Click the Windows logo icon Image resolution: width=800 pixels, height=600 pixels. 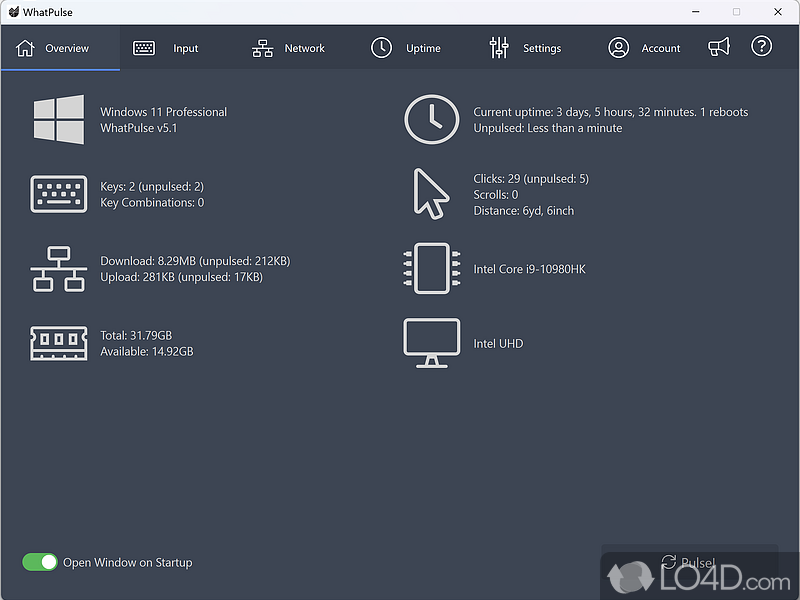tap(59, 119)
